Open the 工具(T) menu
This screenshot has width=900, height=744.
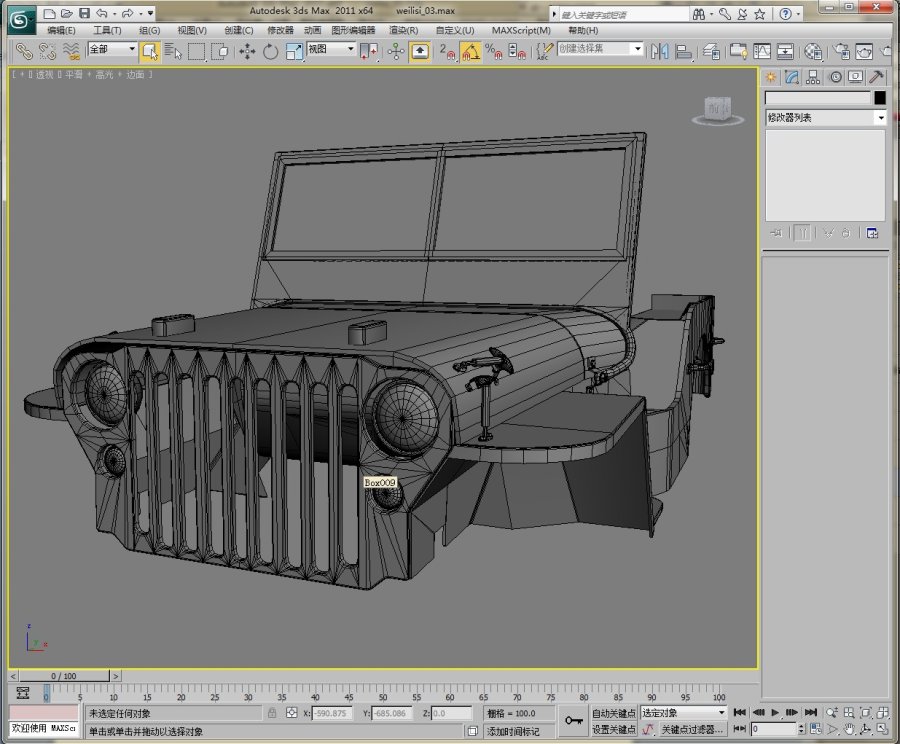(107, 30)
